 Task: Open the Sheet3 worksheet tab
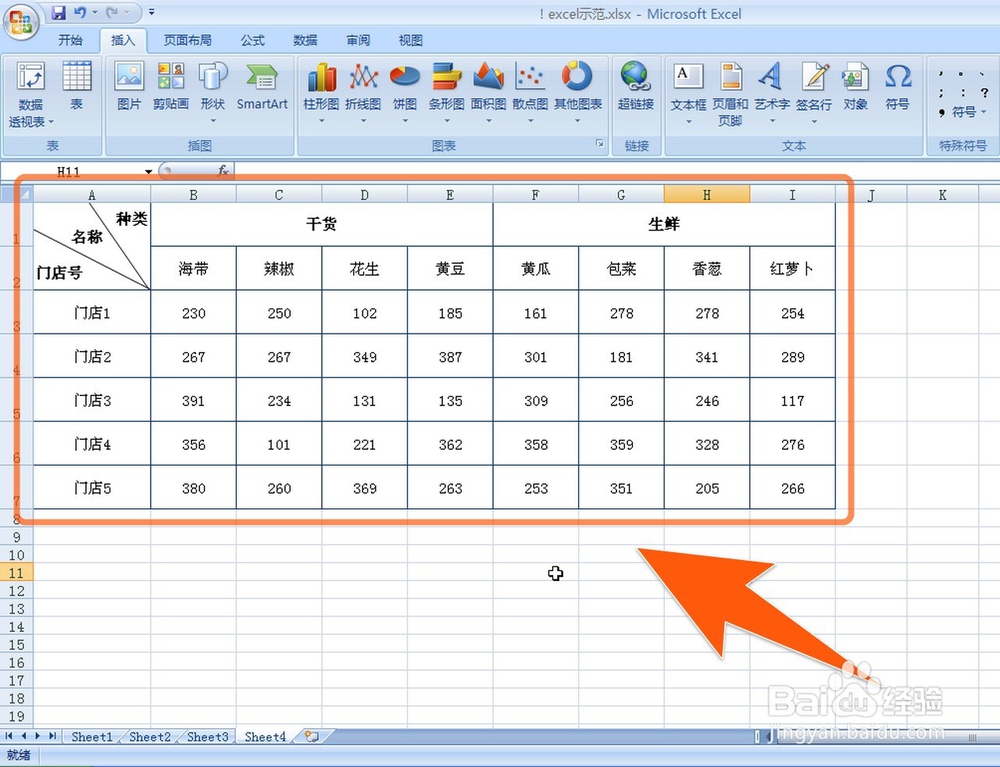pyautogui.click(x=207, y=737)
